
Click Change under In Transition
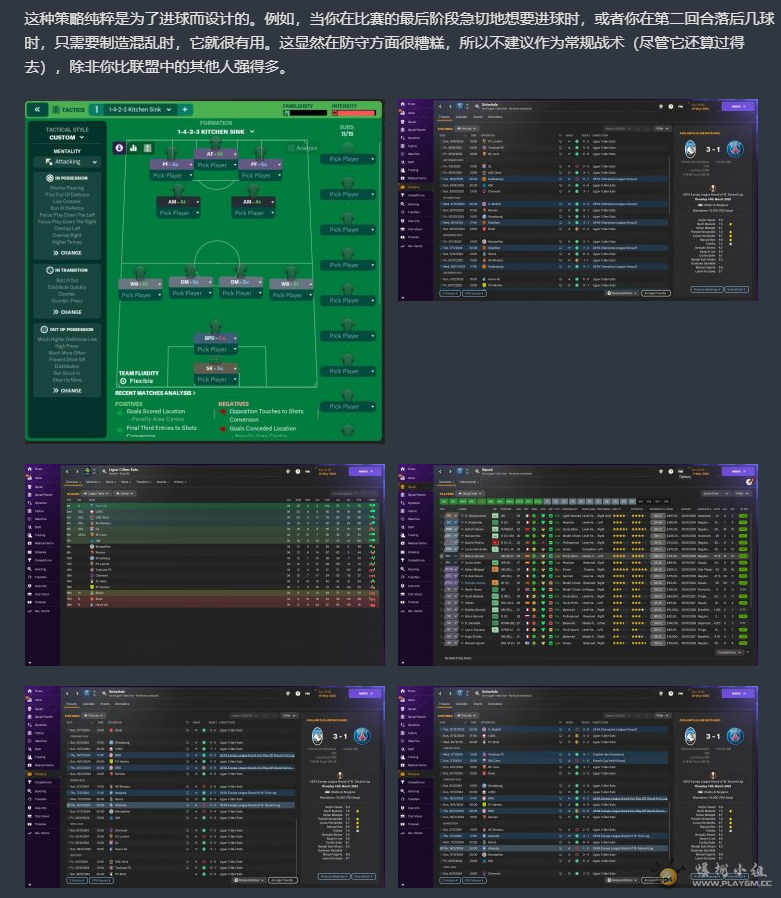[67, 312]
